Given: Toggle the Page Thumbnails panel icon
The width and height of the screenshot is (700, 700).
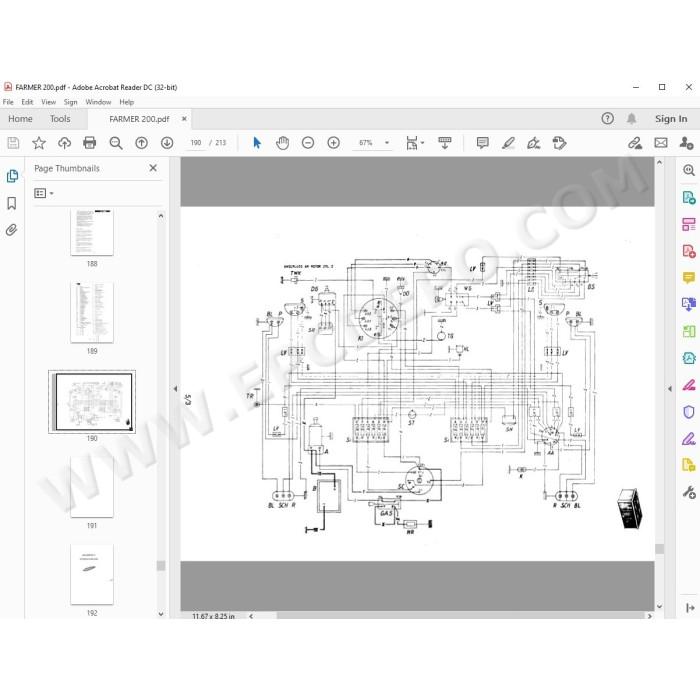Looking at the screenshot, I should click(x=12, y=176).
